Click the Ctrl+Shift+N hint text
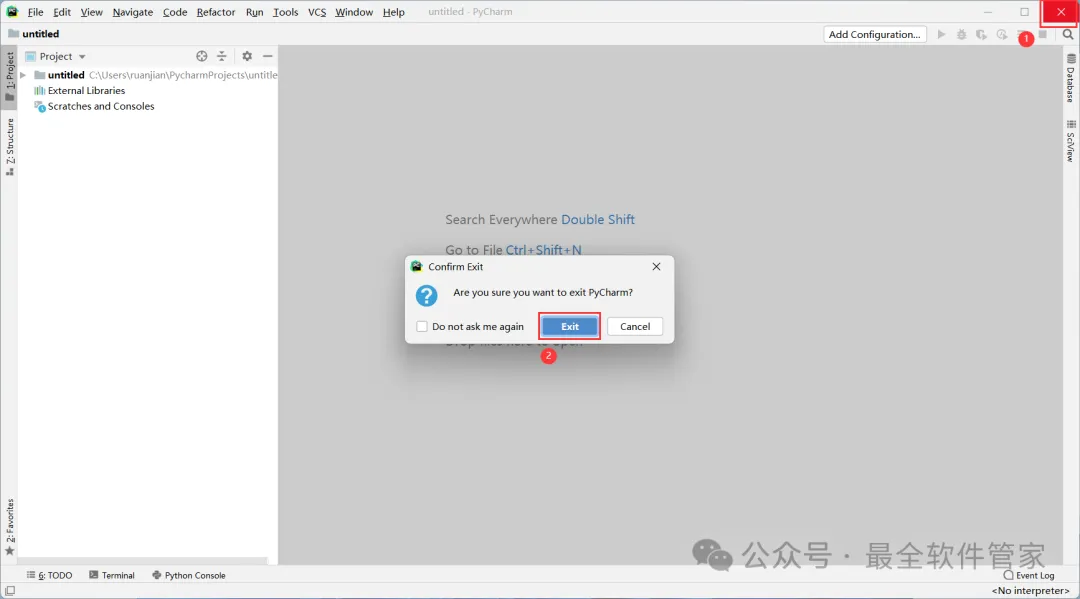1080x599 pixels. click(543, 250)
